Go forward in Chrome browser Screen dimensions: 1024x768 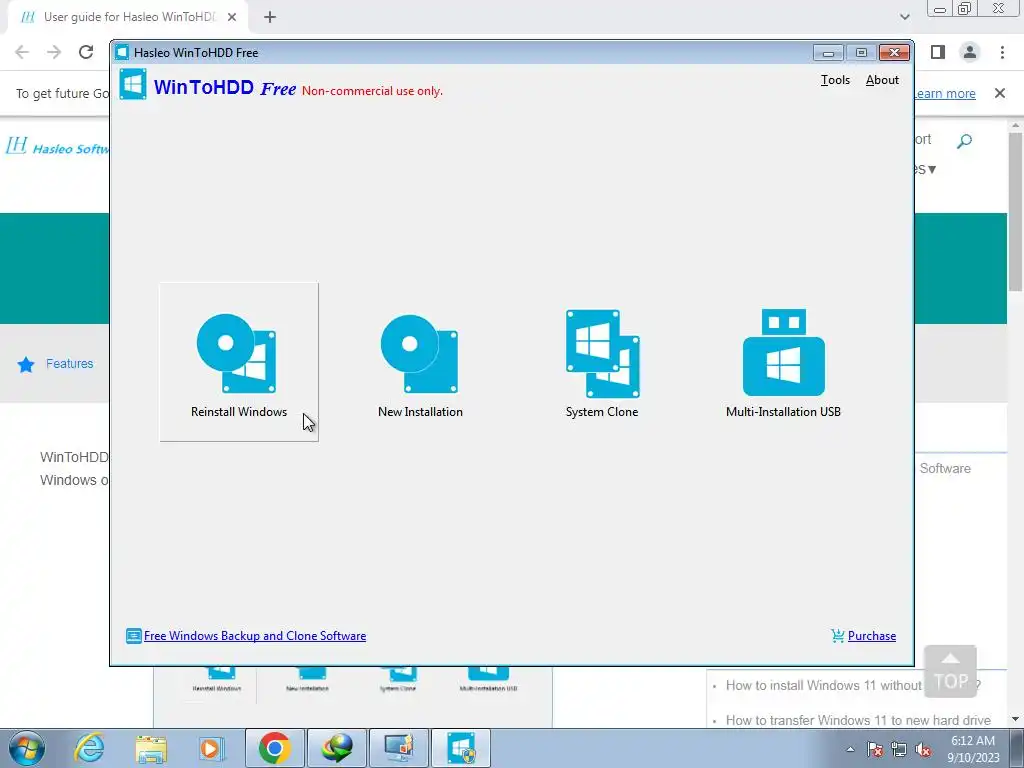[54, 52]
